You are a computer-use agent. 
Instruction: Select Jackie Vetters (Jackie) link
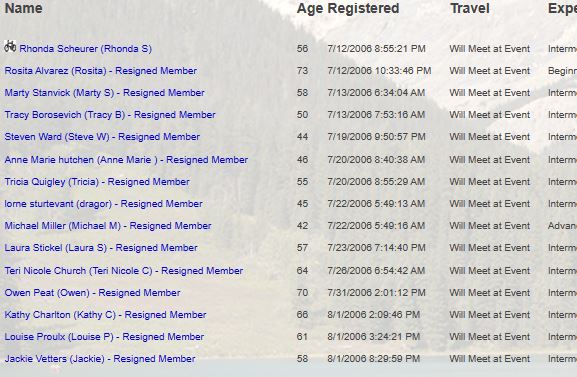coord(100,359)
